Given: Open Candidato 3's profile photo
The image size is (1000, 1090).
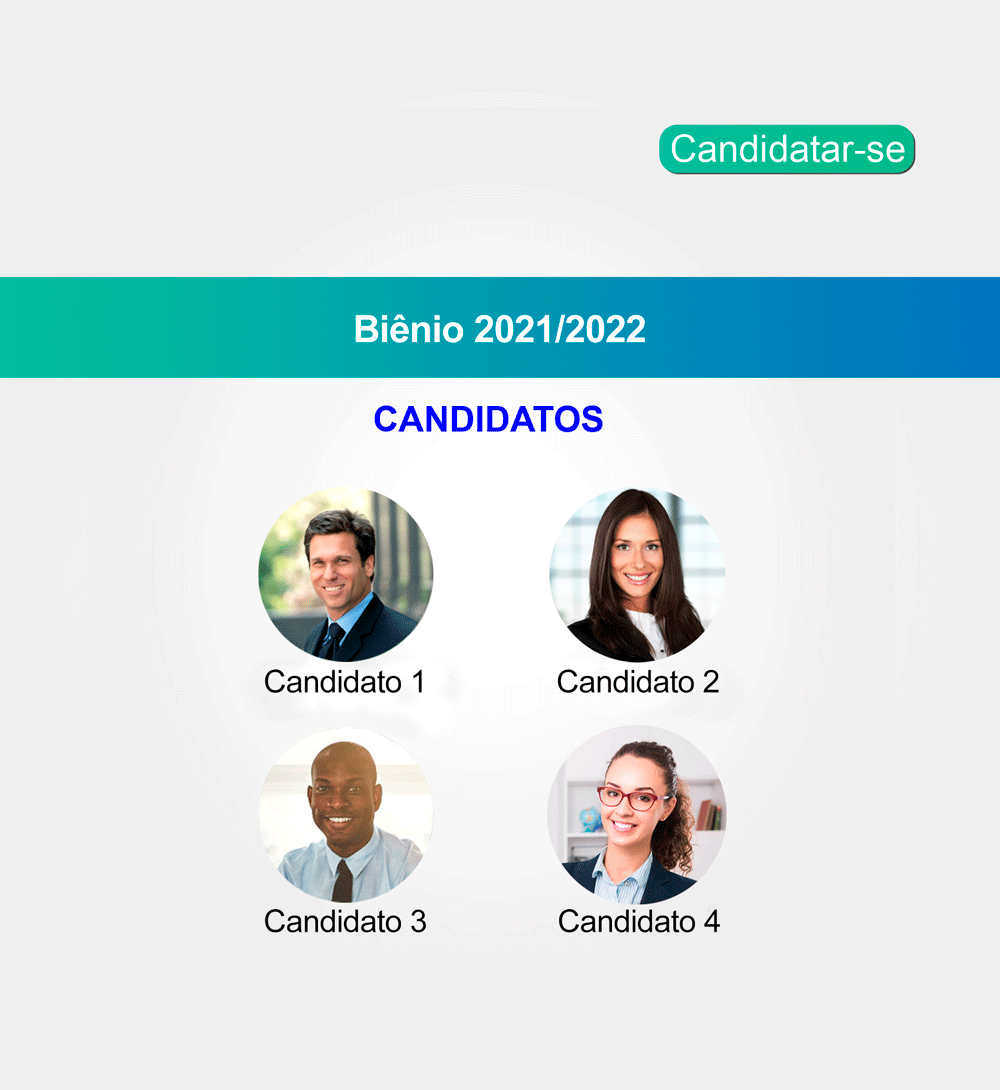Looking at the screenshot, I should coord(345,815).
